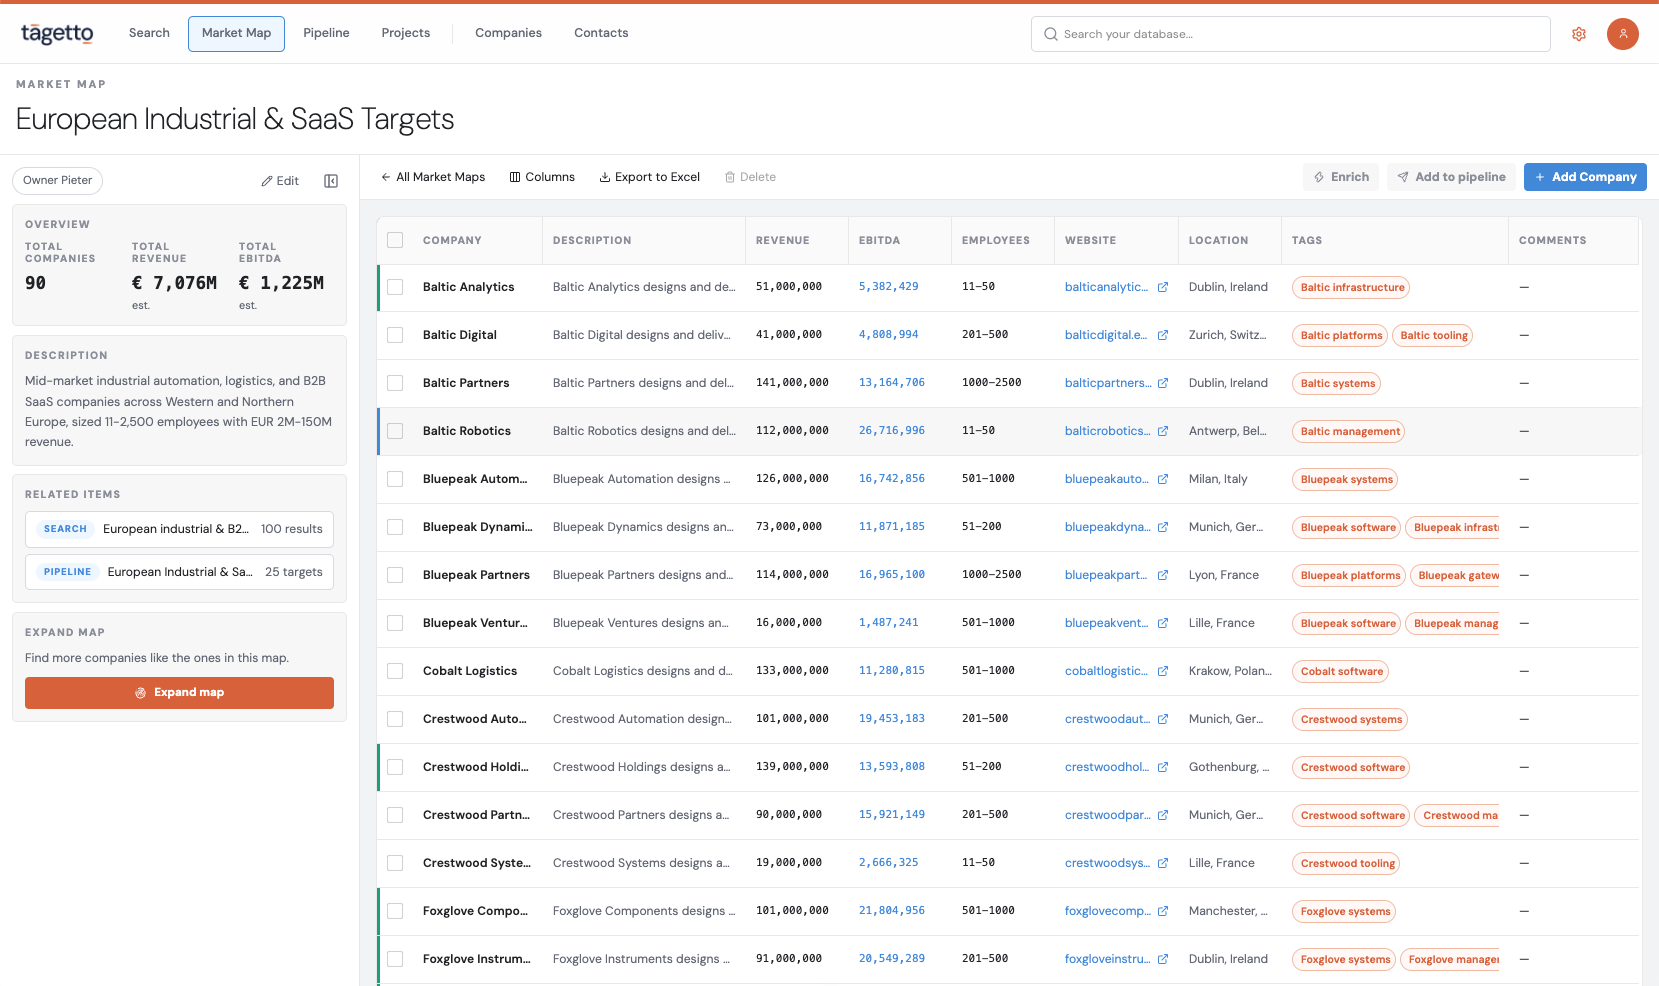Open the Contacts tab
1659x986 pixels.
coord(601,33)
